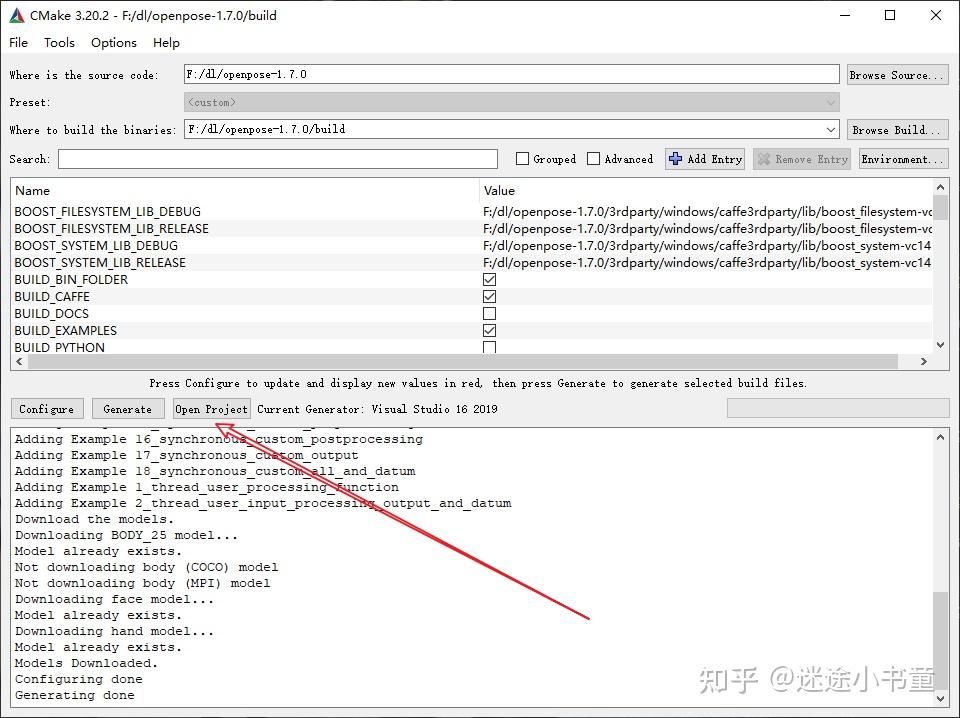Click Open Project to launch Visual Studio
Image resolution: width=960 pixels, height=718 pixels.
coord(211,408)
